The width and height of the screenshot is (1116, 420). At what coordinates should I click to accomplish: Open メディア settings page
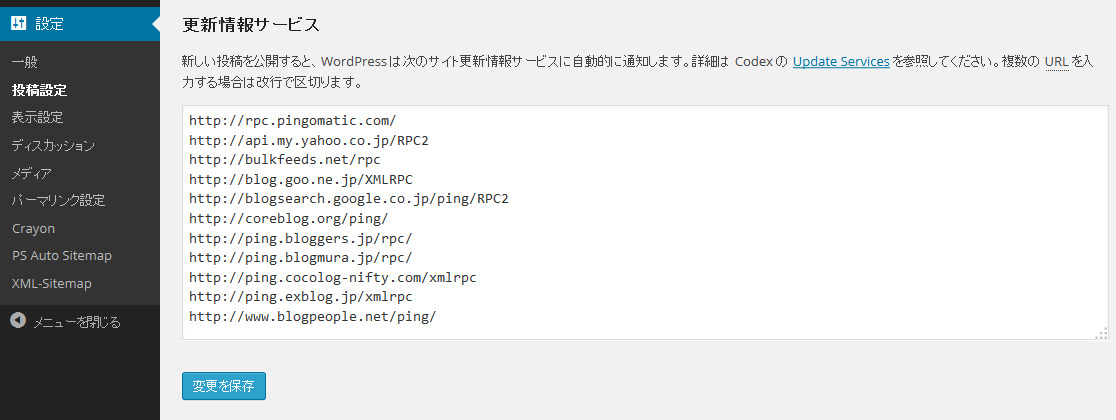pos(31,173)
